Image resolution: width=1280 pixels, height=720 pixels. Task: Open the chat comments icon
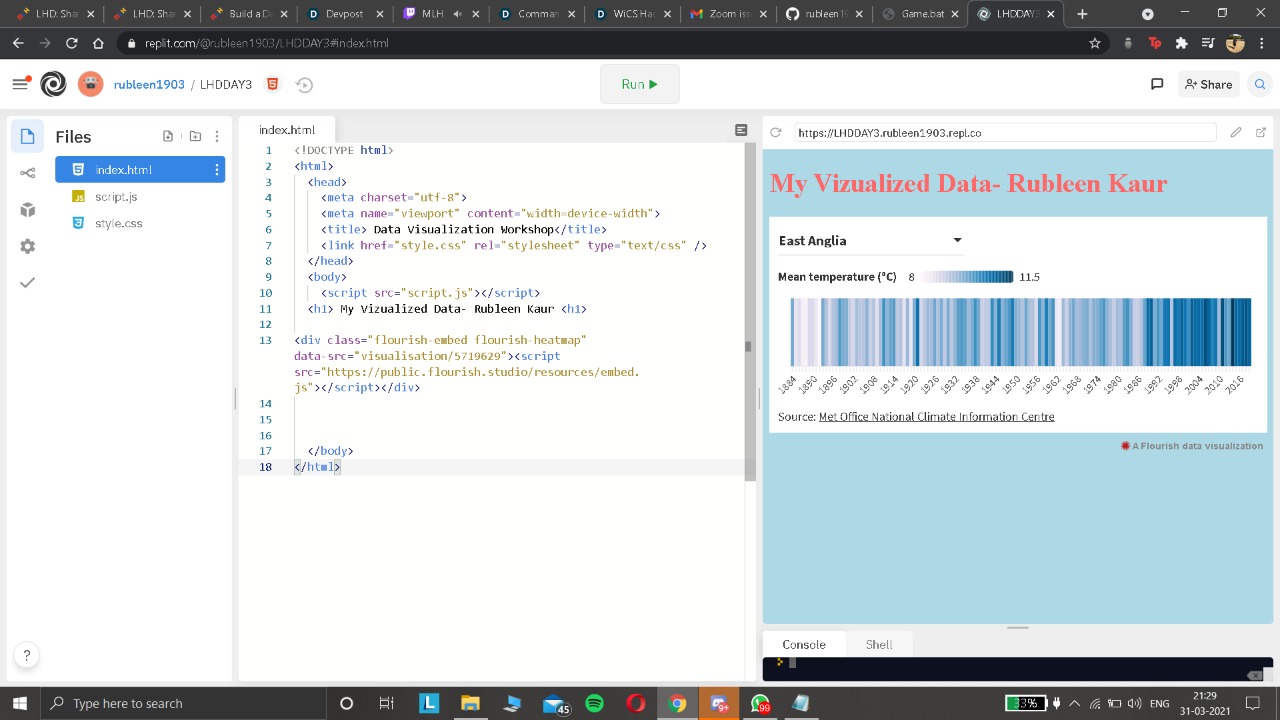point(1157,84)
